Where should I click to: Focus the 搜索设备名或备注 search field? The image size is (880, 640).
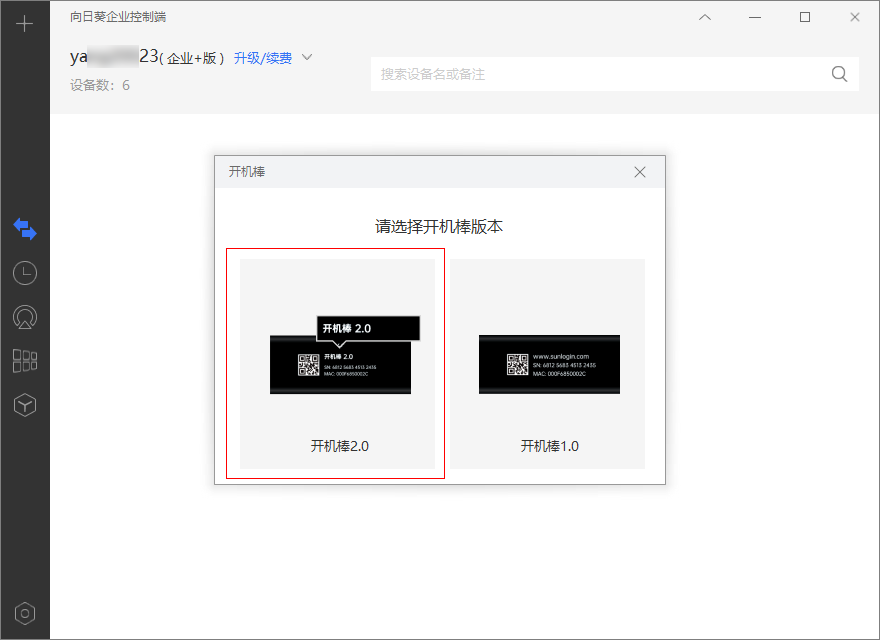click(615, 74)
